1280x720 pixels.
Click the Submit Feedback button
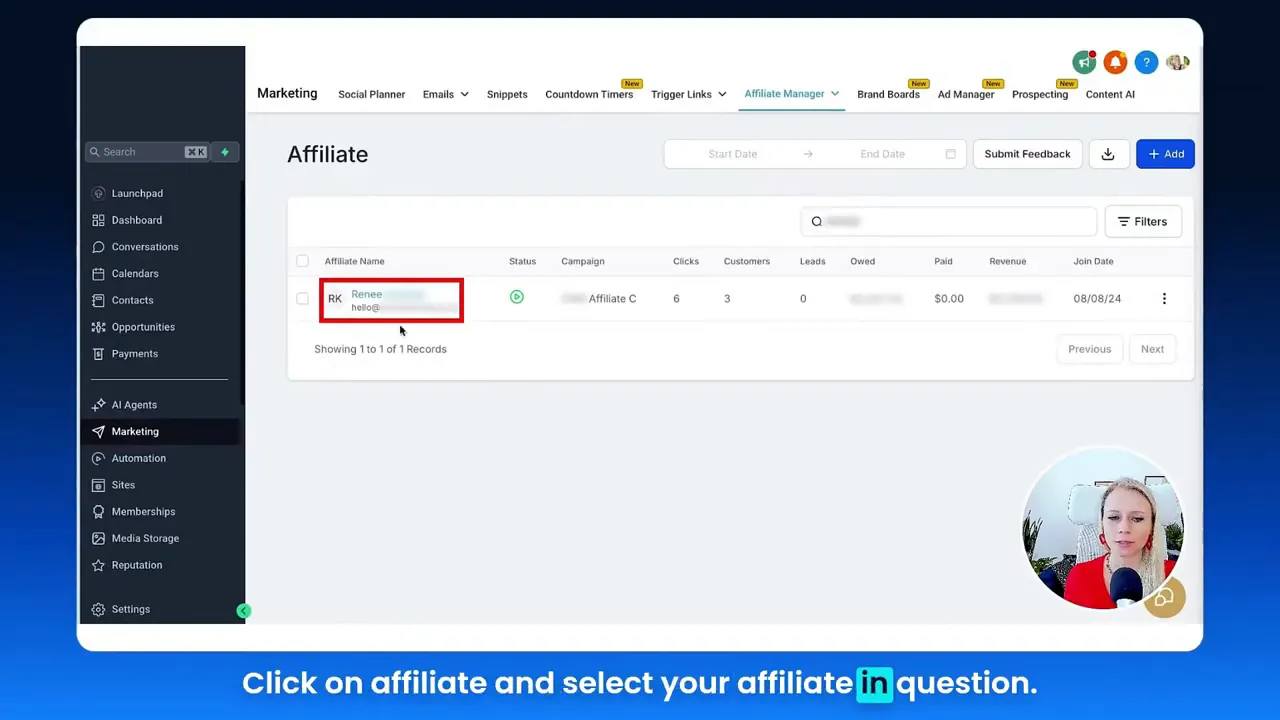pyautogui.click(x=1027, y=154)
